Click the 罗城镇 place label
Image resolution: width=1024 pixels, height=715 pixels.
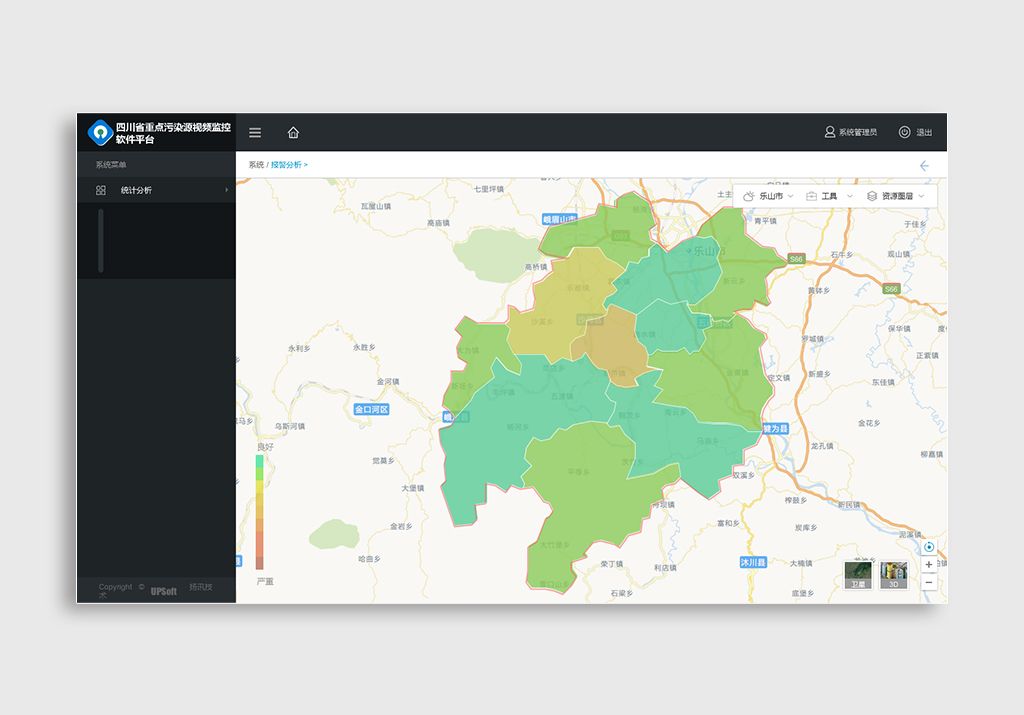pos(812,339)
